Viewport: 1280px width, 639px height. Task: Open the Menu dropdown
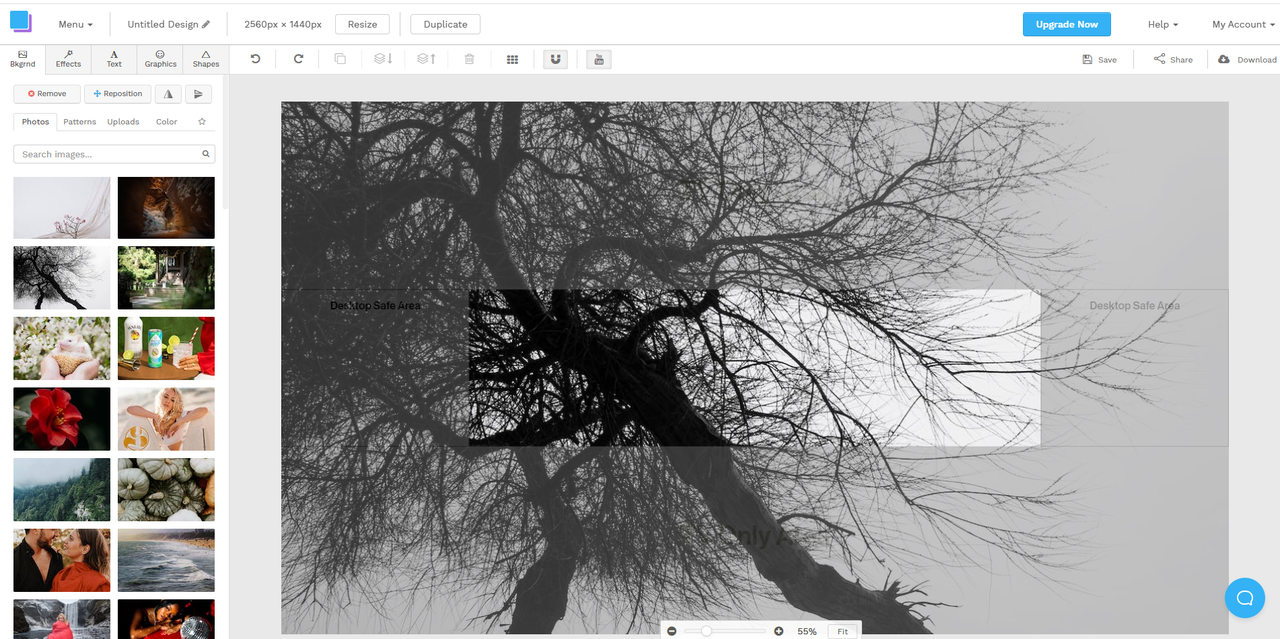[74, 24]
